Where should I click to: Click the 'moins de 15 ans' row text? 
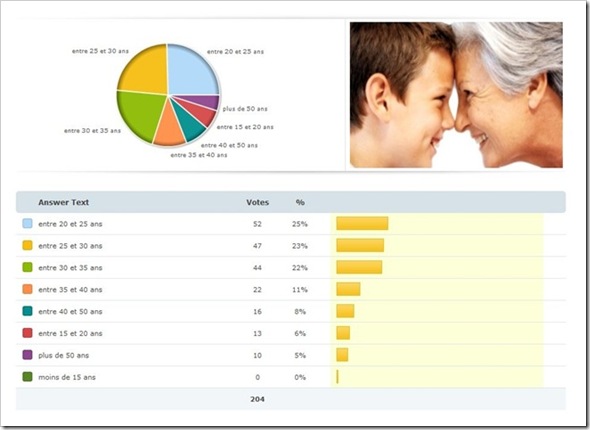pyautogui.click(x=67, y=377)
